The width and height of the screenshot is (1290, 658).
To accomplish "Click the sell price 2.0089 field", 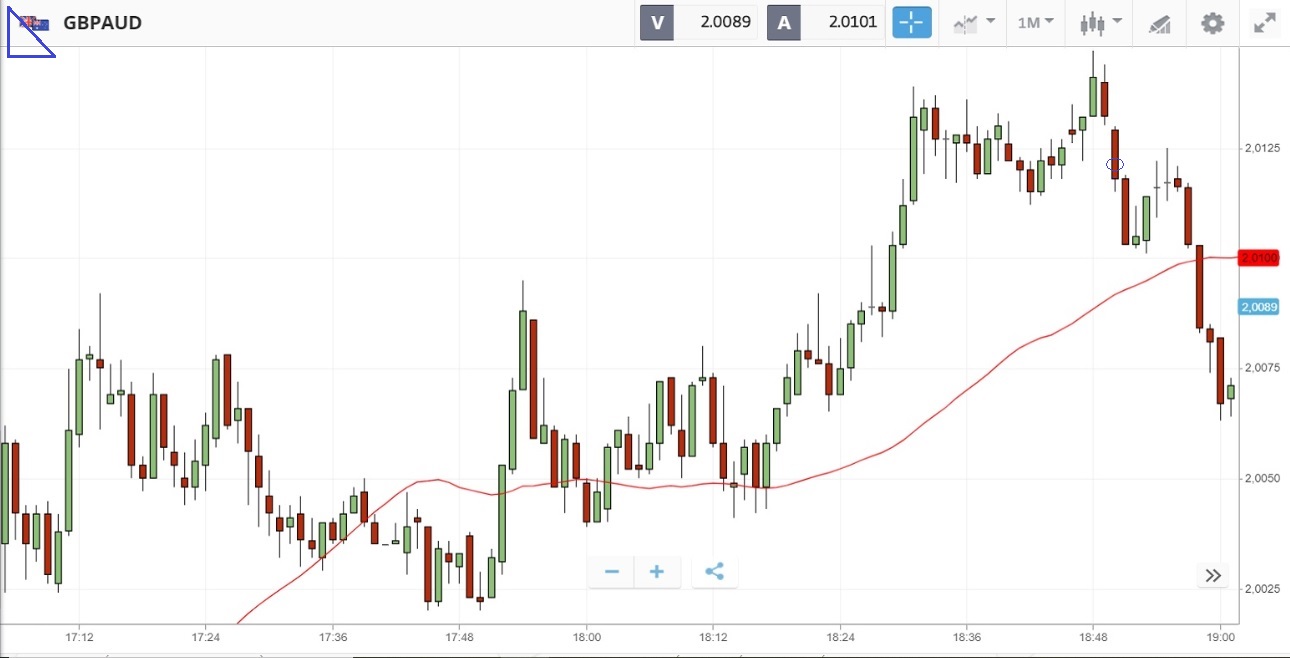I will pyautogui.click(x=716, y=22).
